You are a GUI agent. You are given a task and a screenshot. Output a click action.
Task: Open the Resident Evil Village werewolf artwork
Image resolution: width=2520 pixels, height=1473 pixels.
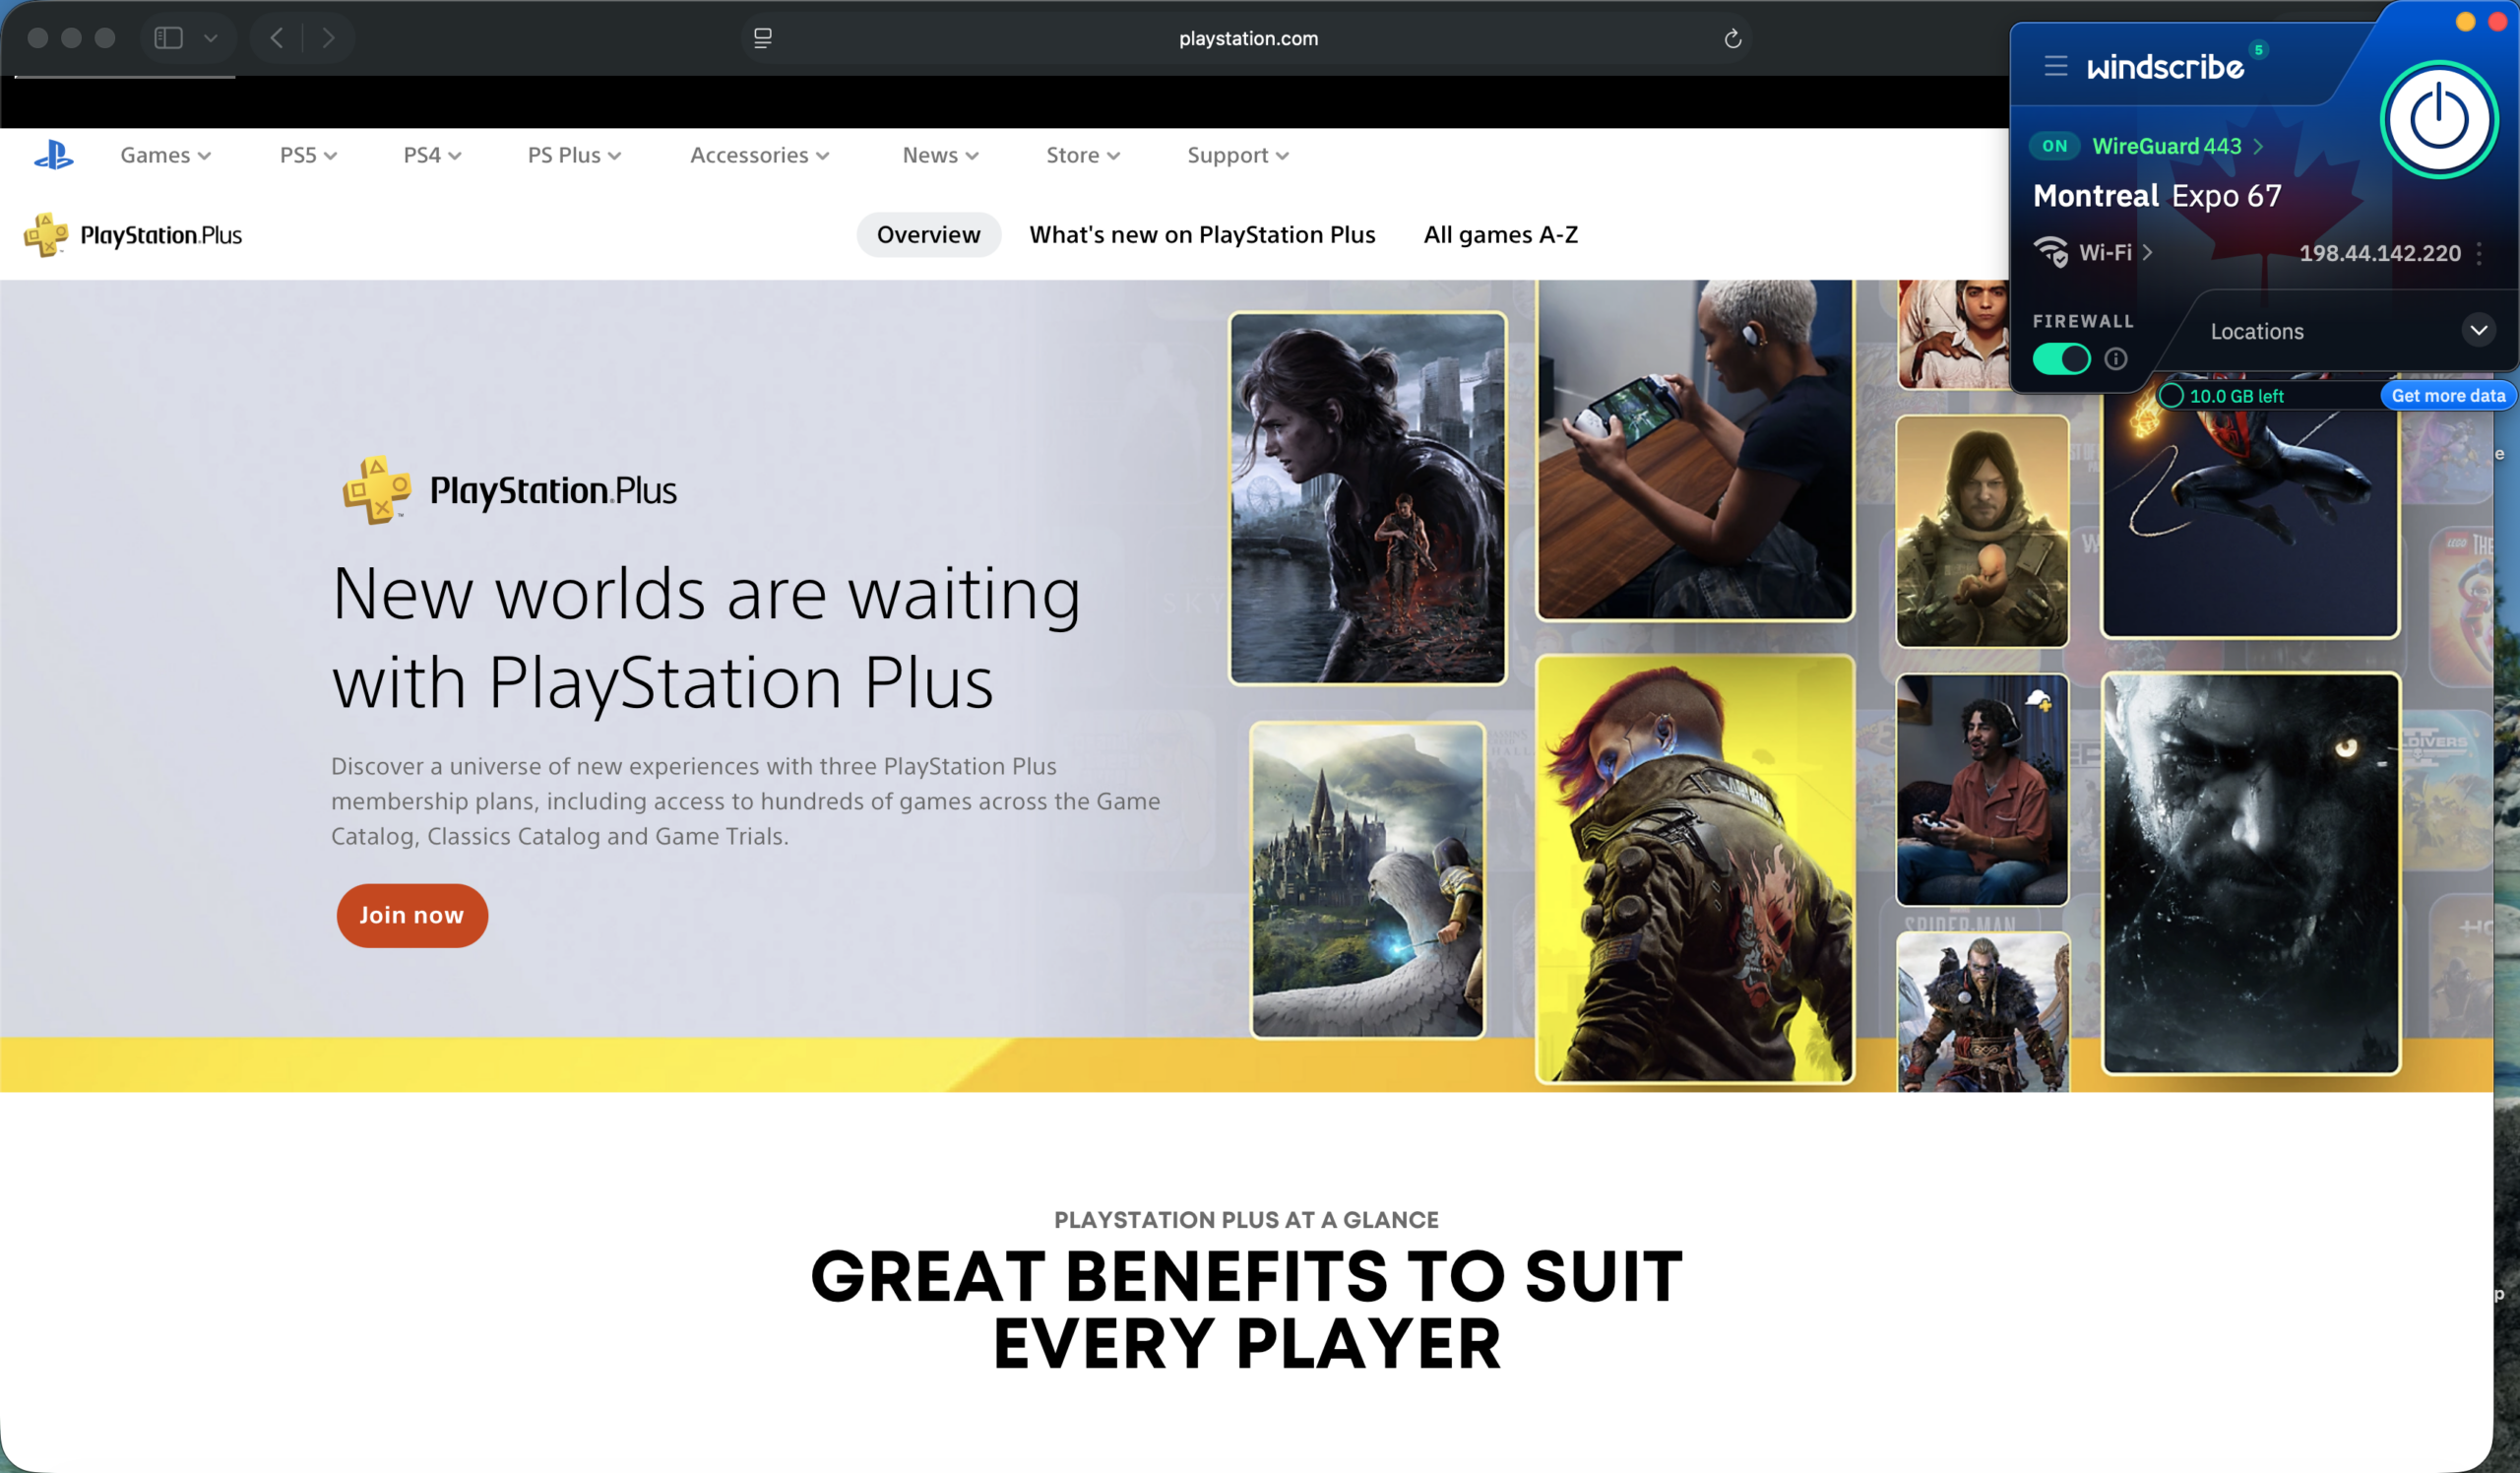(x=2250, y=873)
